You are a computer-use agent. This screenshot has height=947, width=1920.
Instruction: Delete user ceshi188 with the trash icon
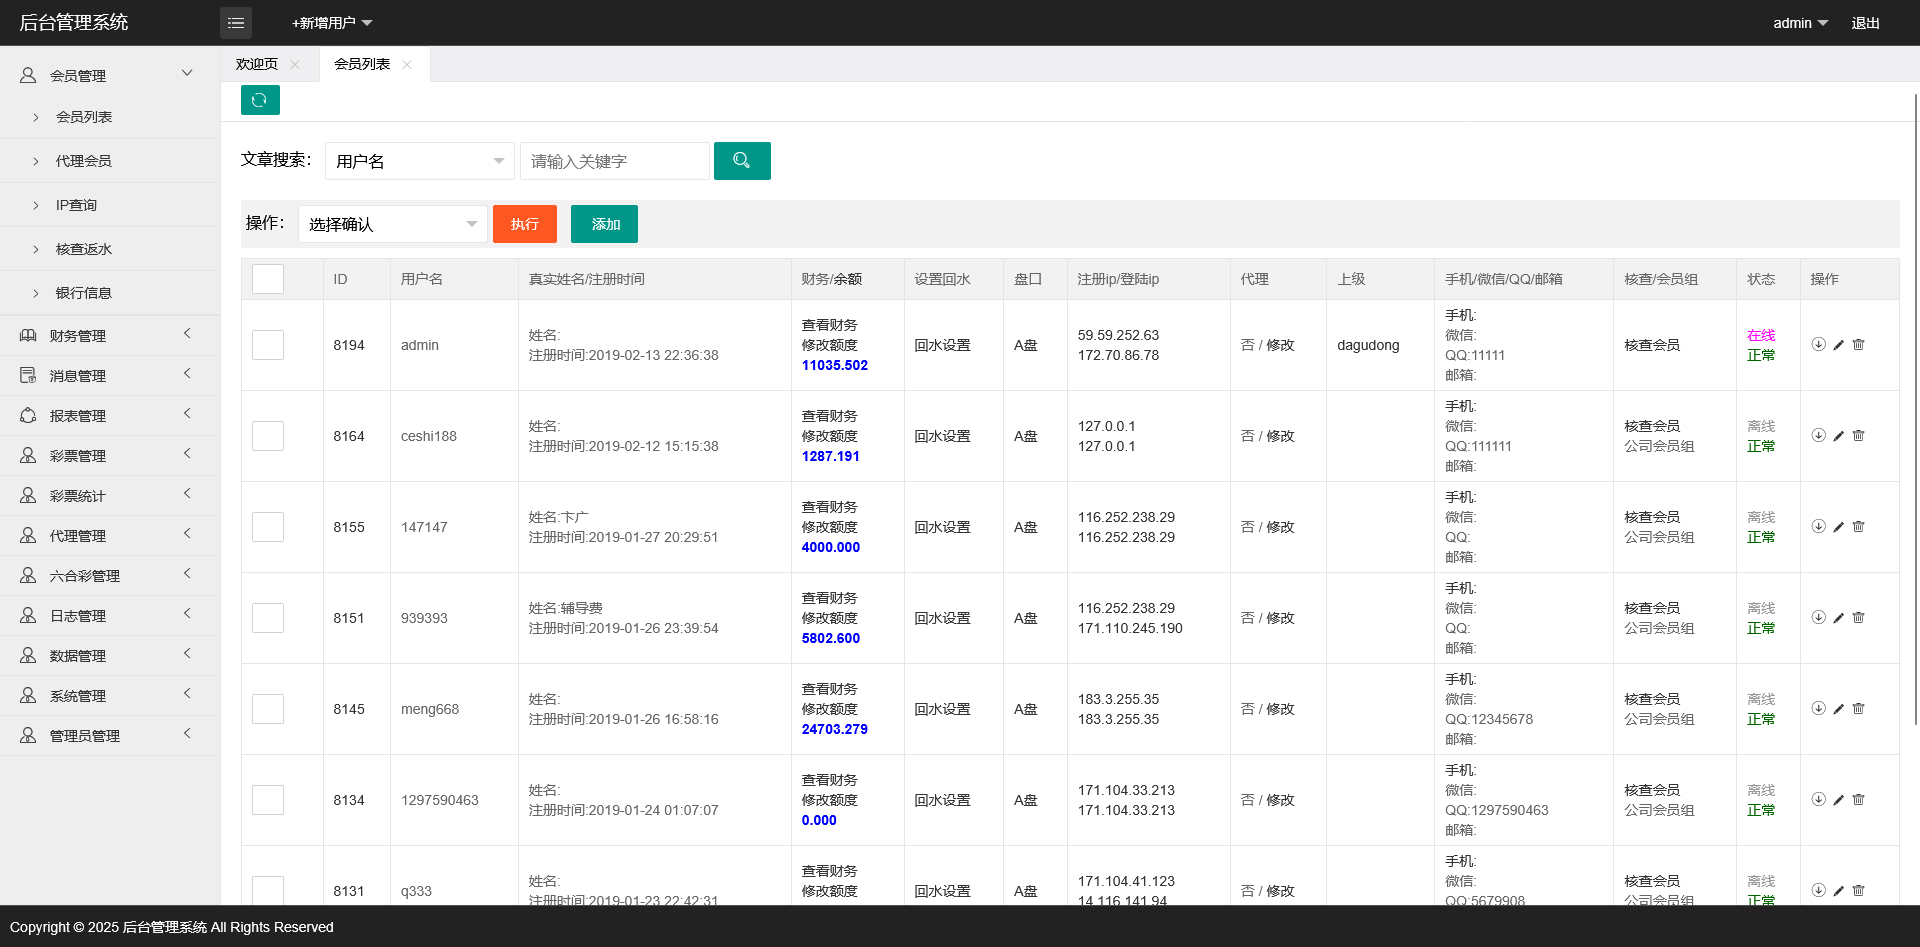(x=1858, y=436)
